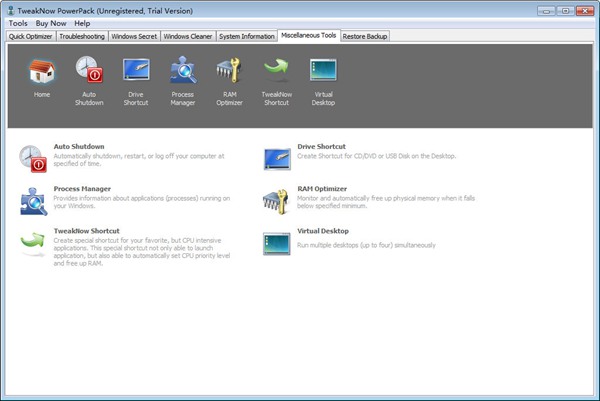Click the Auto Shutdown clock icon in list
Viewport: 600px width, 401px height.
33,159
